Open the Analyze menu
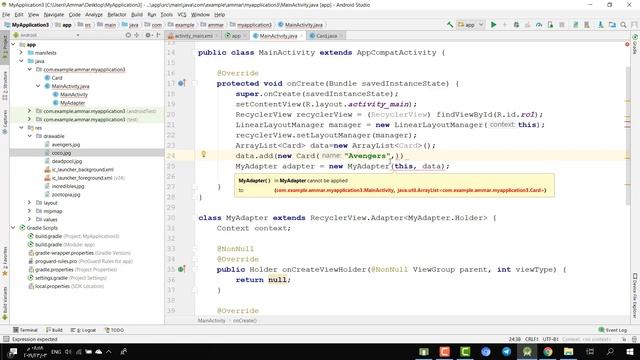The width and height of the screenshot is (640, 360). [93, 14]
